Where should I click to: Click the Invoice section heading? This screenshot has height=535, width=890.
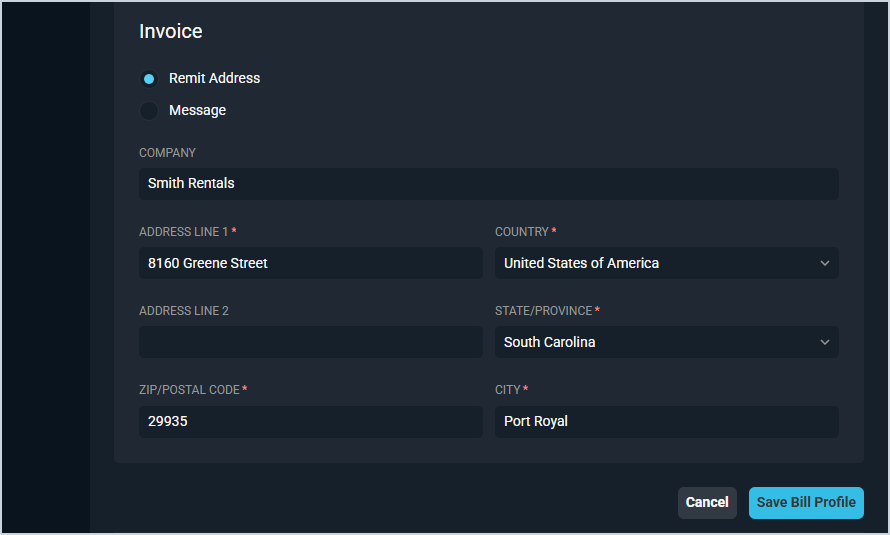(x=171, y=32)
